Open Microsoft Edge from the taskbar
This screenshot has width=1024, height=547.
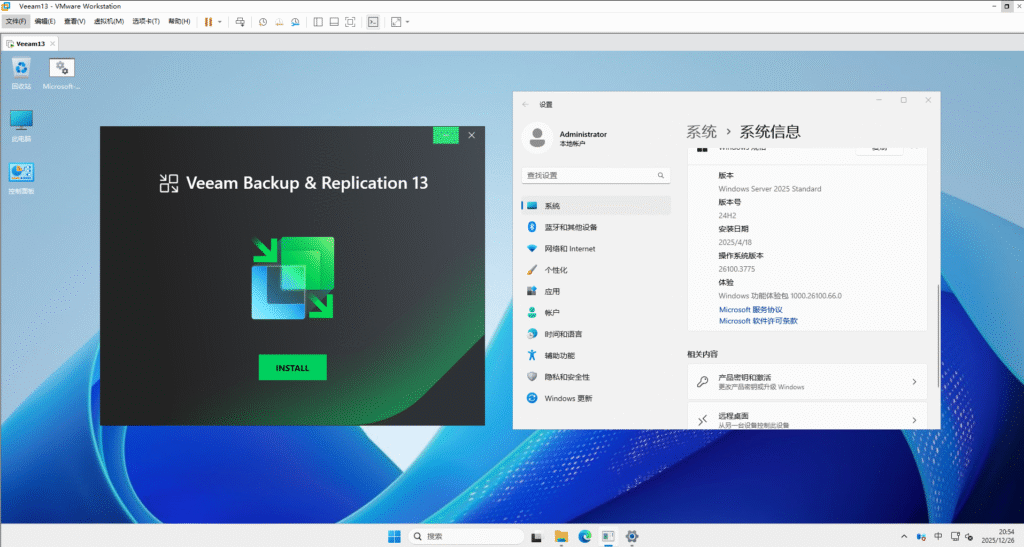coord(584,536)
